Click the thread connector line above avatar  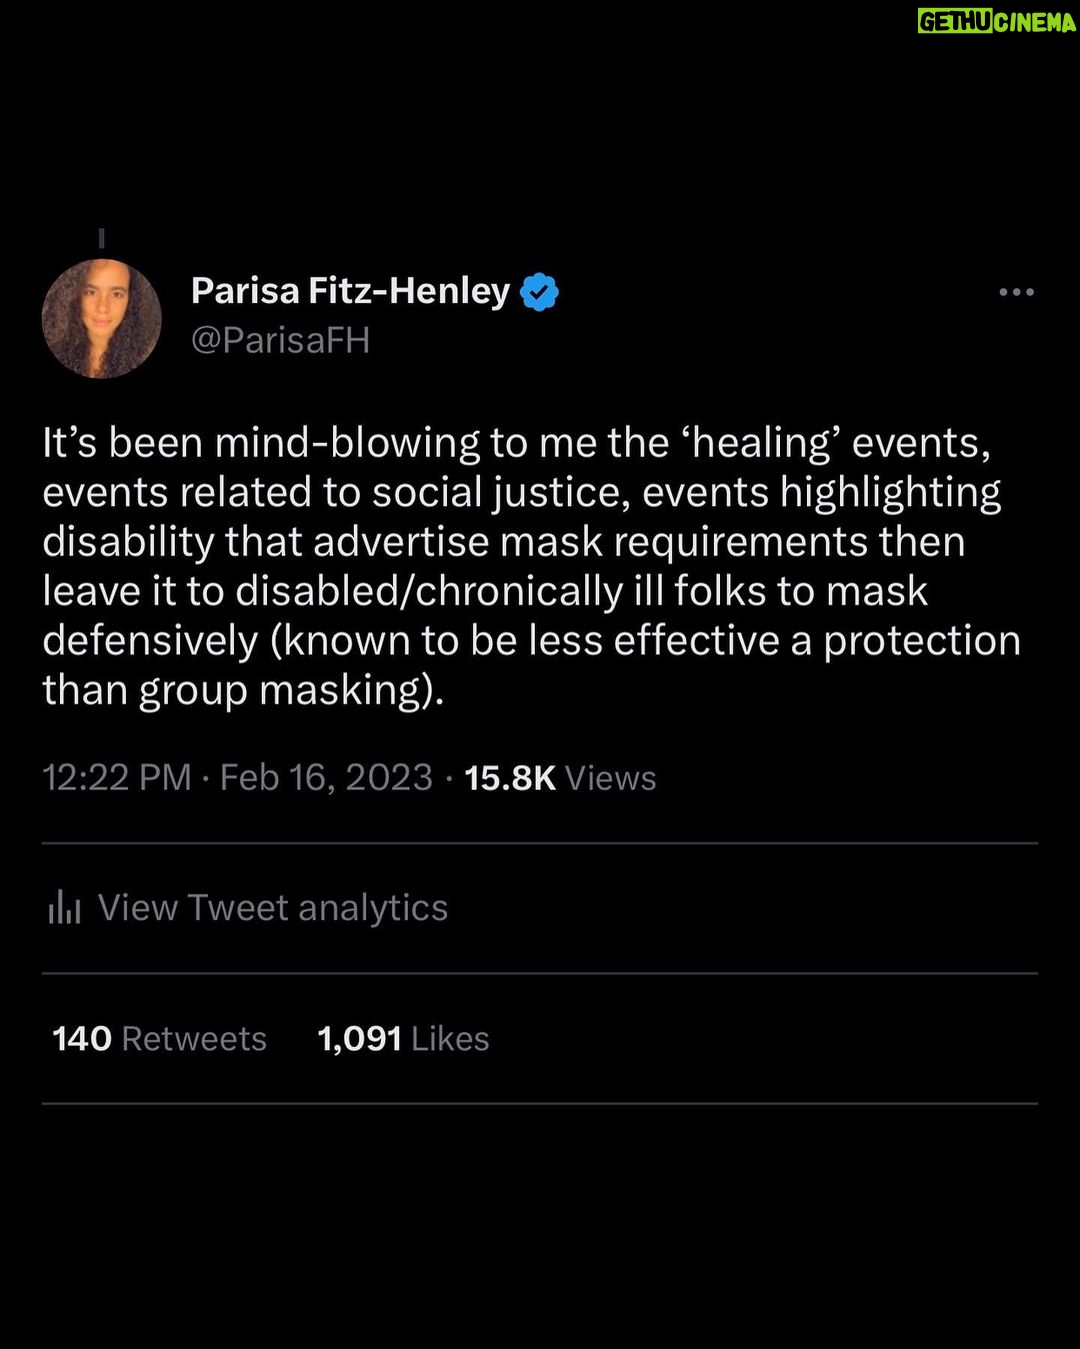(101, 238)
